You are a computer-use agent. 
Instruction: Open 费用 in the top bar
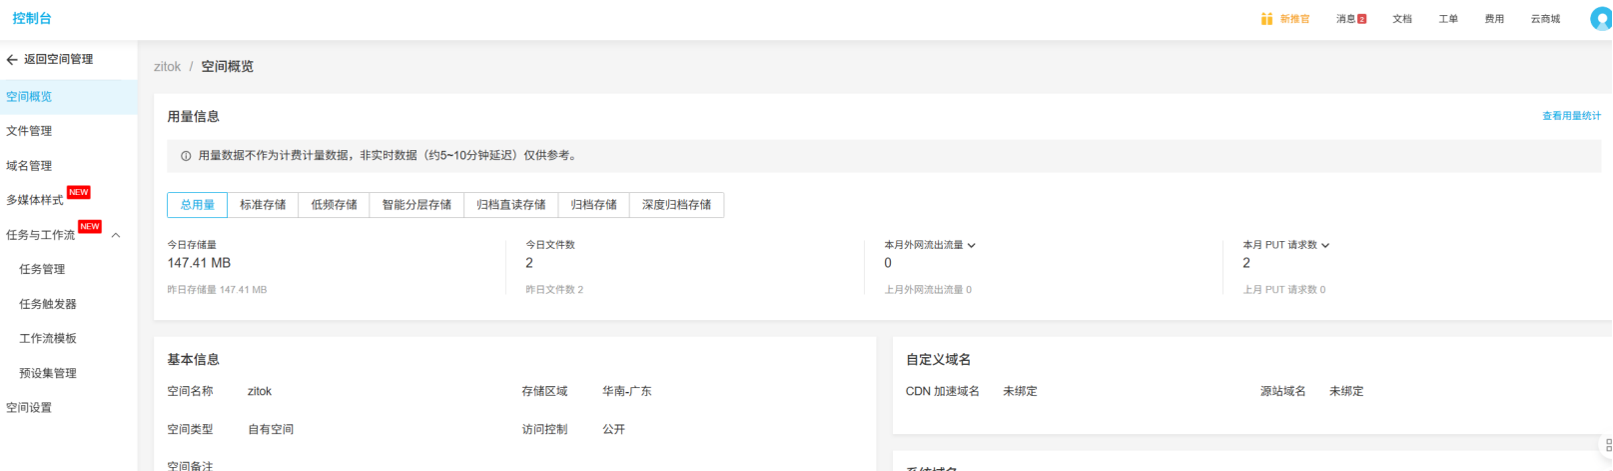tap(1494, 19)
